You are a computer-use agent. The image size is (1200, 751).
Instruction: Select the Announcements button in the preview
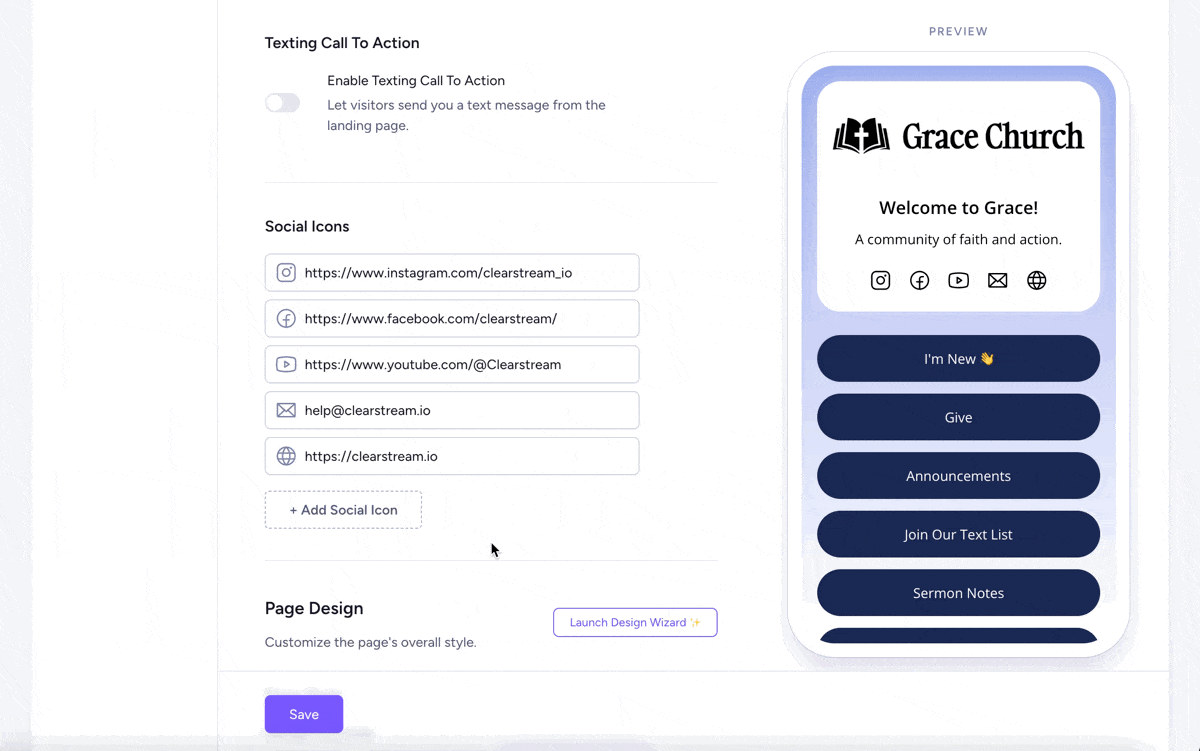click(957, 475)
